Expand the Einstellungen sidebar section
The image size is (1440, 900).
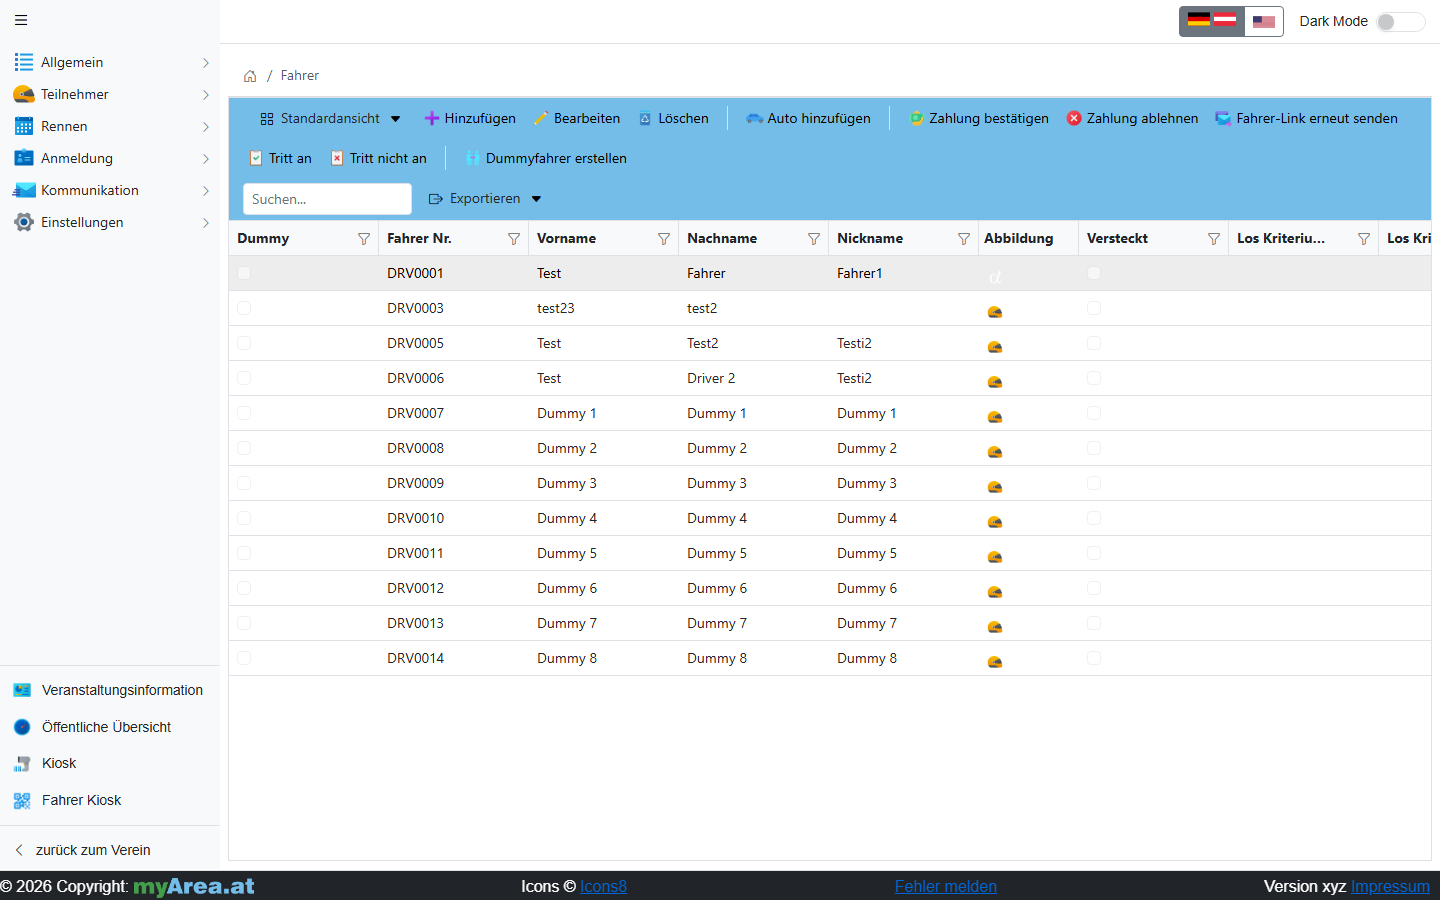point(110,222)
